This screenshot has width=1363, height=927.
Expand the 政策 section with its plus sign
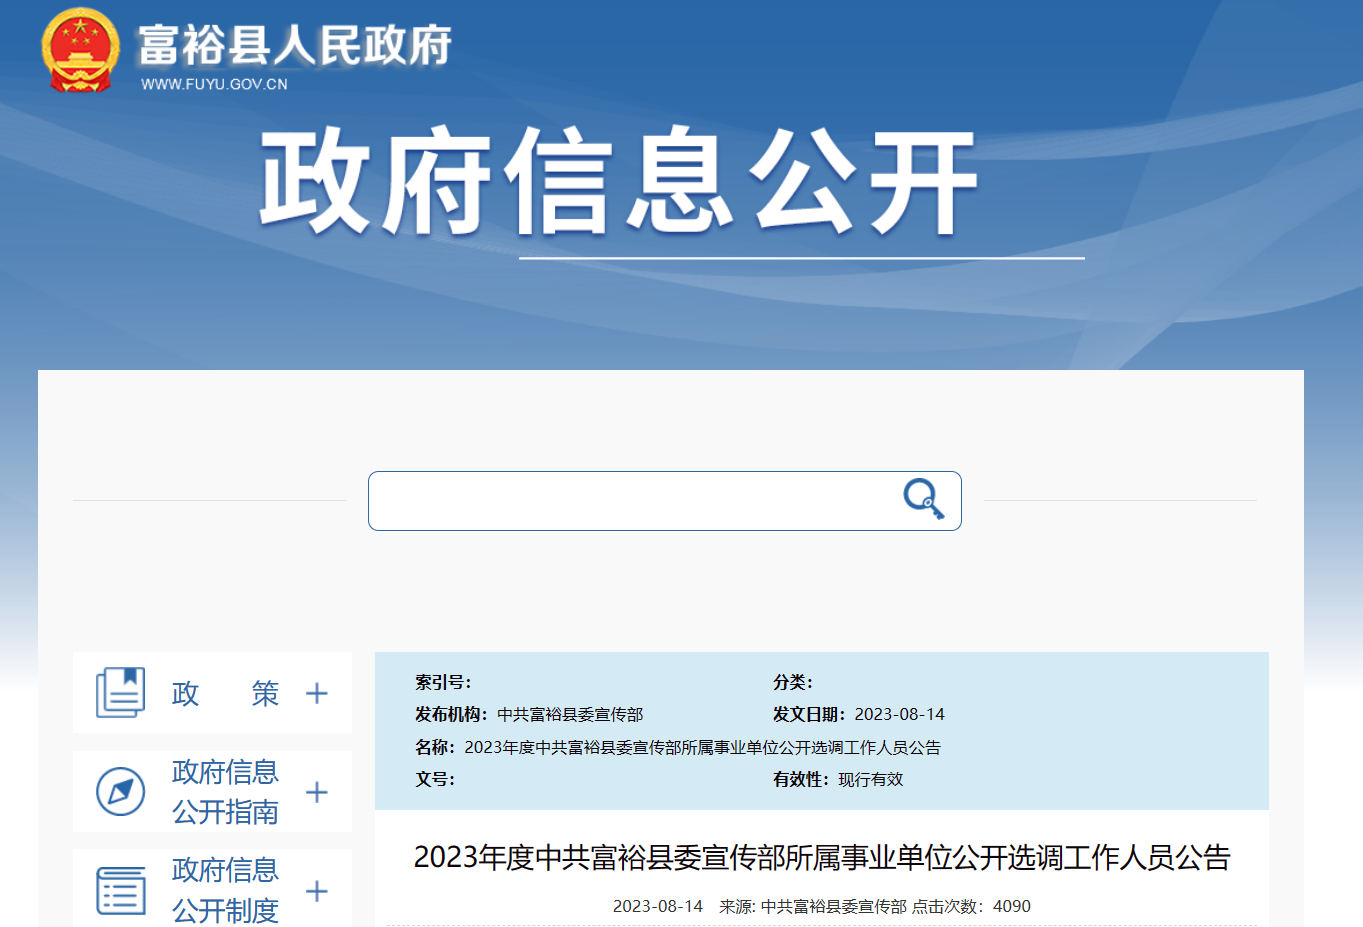(x=317, y=693)
